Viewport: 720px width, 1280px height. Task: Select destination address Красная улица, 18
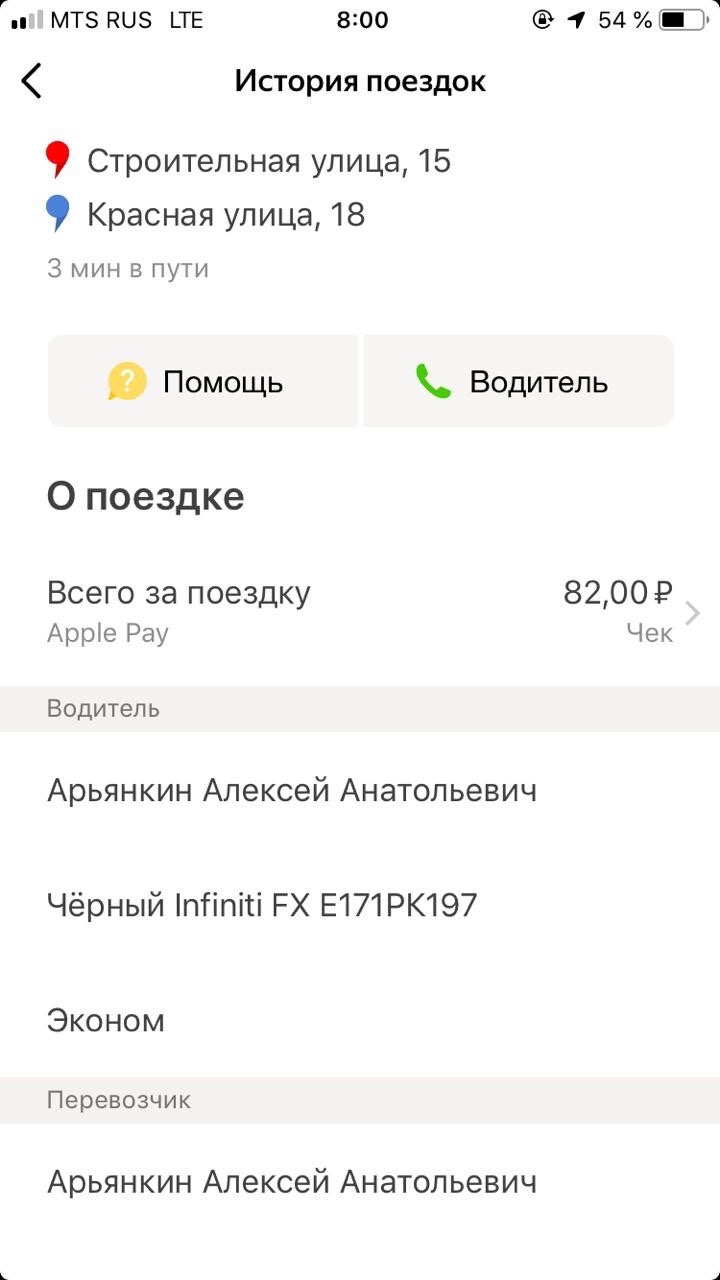click(x=226, y=215)
